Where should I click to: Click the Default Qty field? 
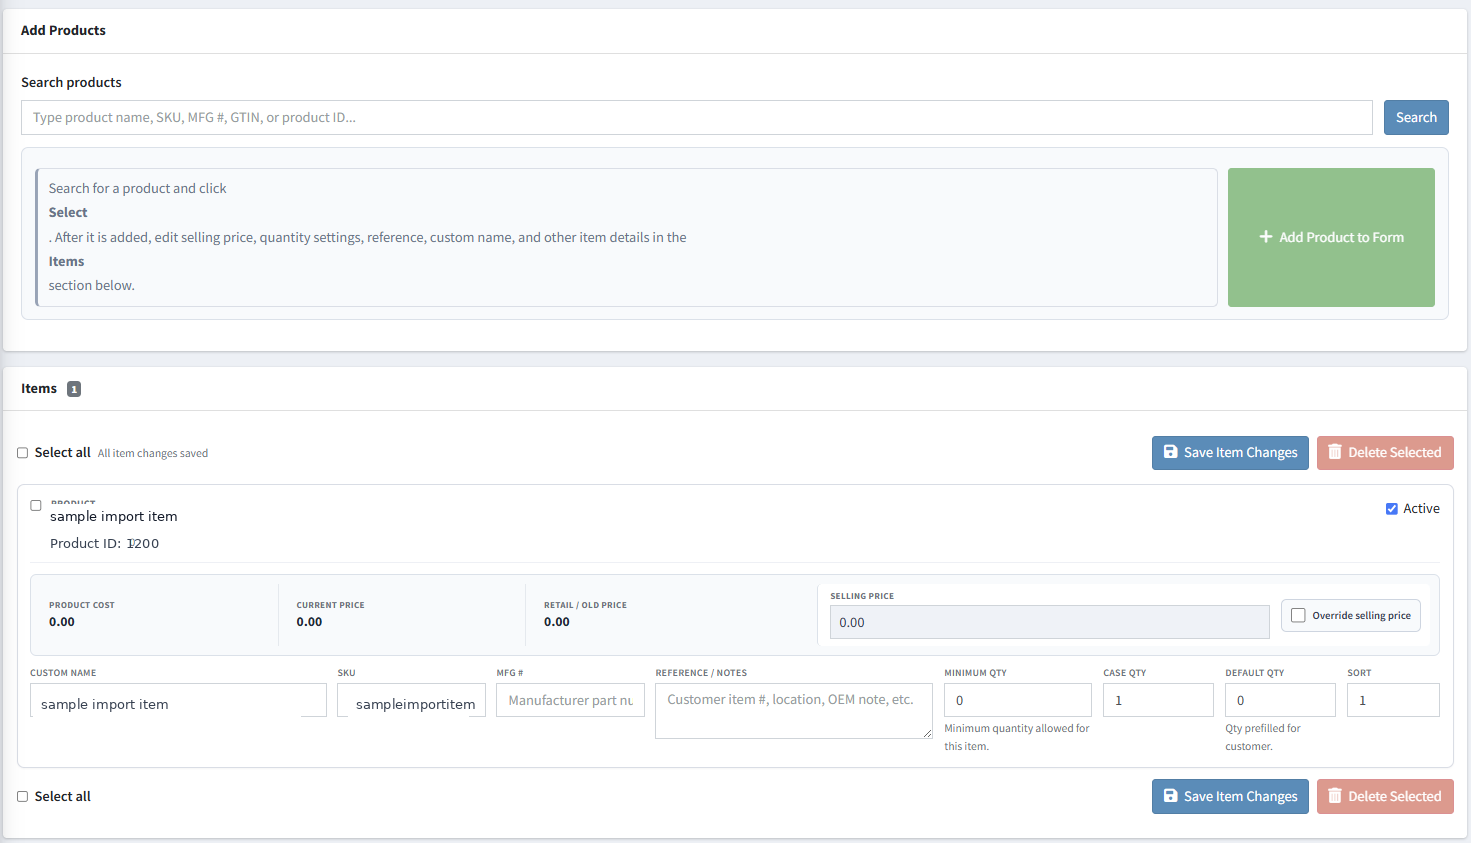pos(1280,700)
